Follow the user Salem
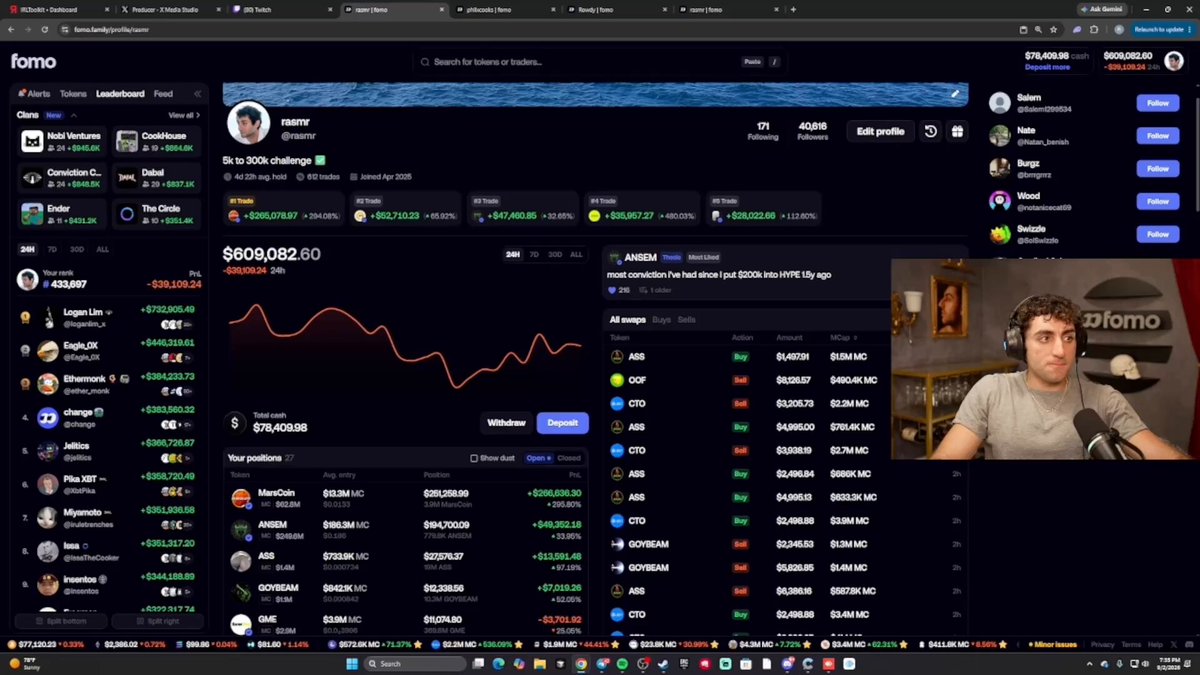 1158,103
